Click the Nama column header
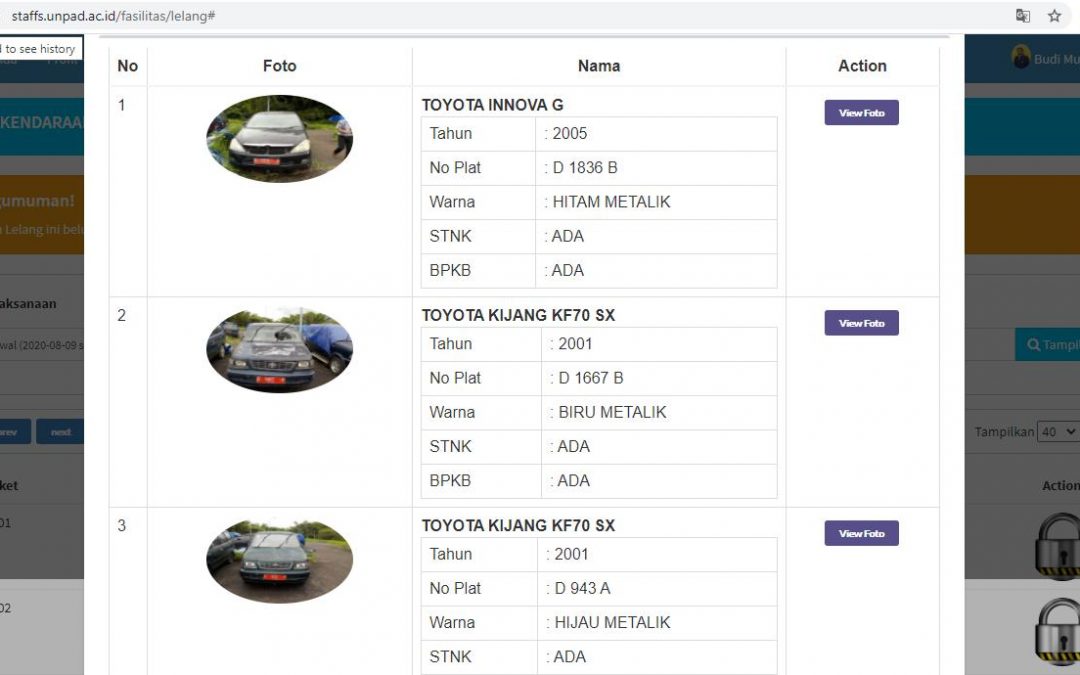Viewport: 1080px width, 675px height. tap(599, 66)
